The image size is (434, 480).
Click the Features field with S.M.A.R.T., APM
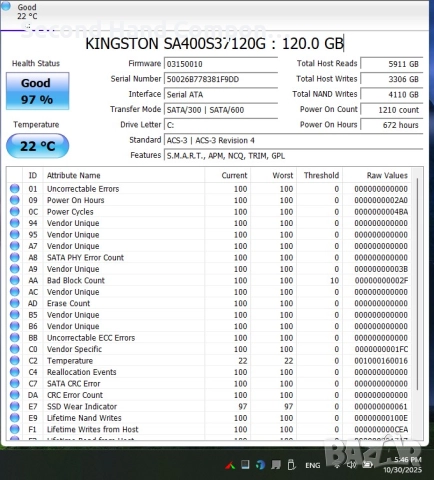(294, 156)
